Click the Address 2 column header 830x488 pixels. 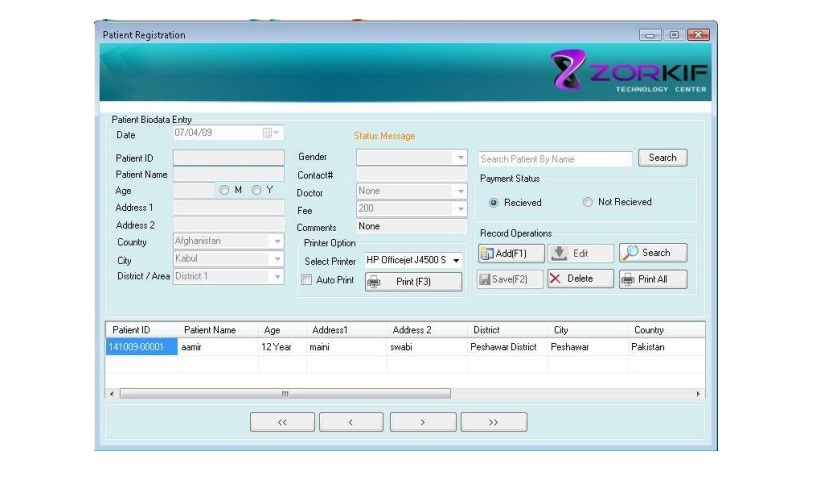(x=427, y=330)
